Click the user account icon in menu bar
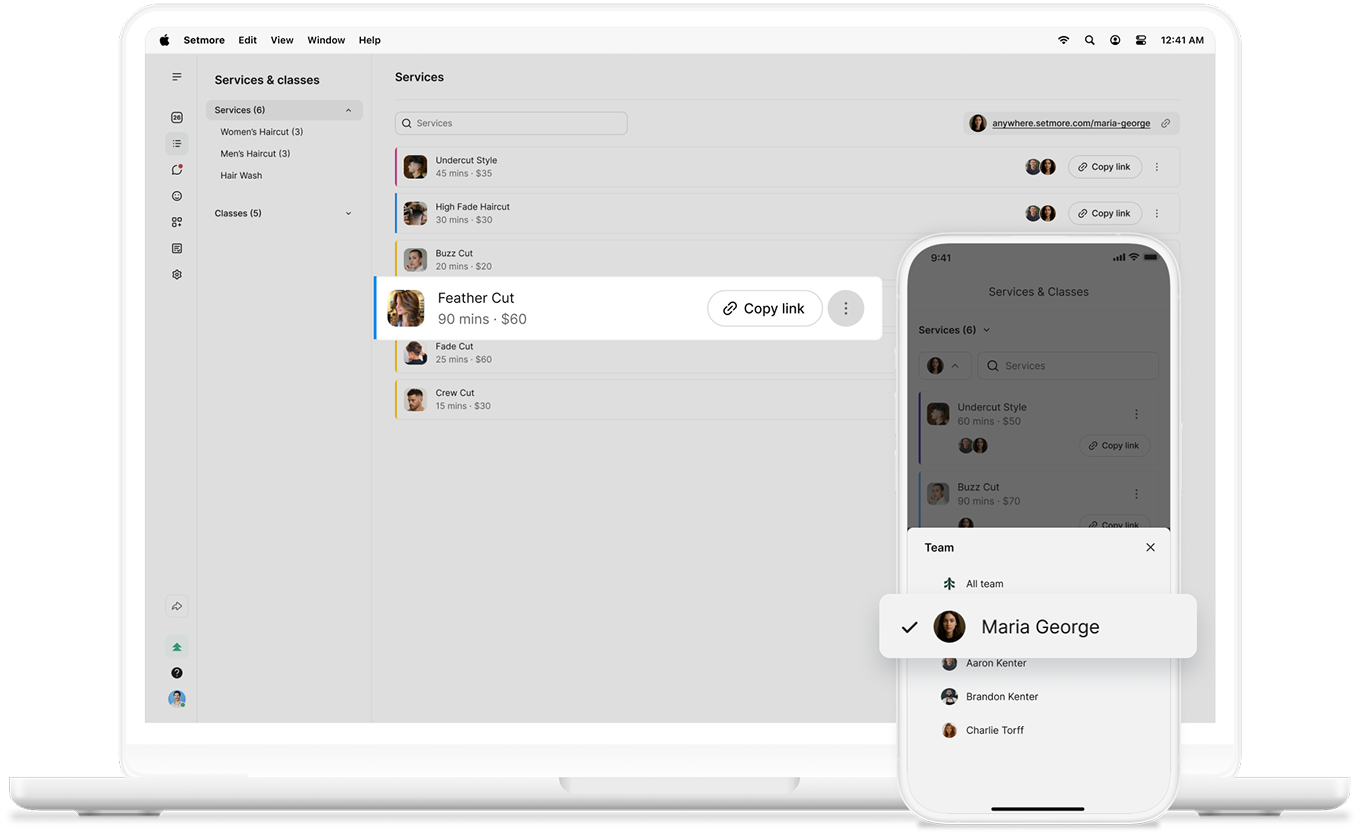This screenshot has width=1360, height=840. tap(1115, 40)
